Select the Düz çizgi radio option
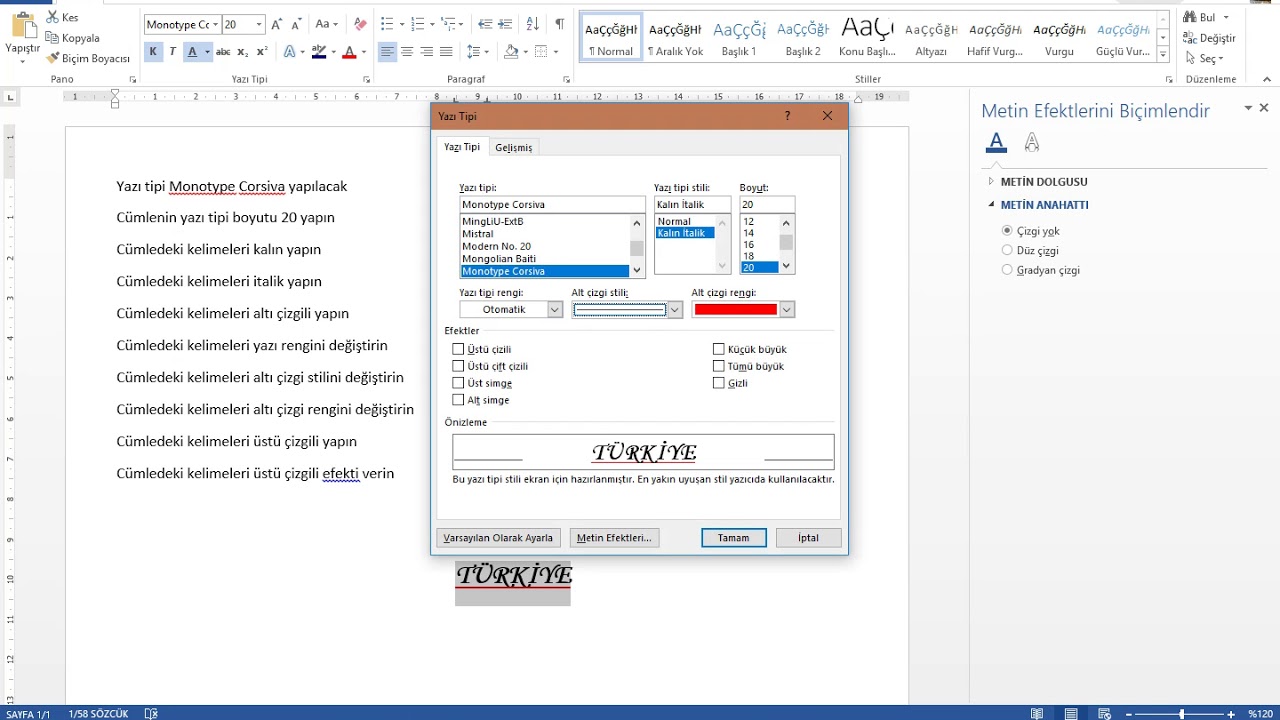The height and width of the screenshot is (720, 1280). [x=1007, y=250]
